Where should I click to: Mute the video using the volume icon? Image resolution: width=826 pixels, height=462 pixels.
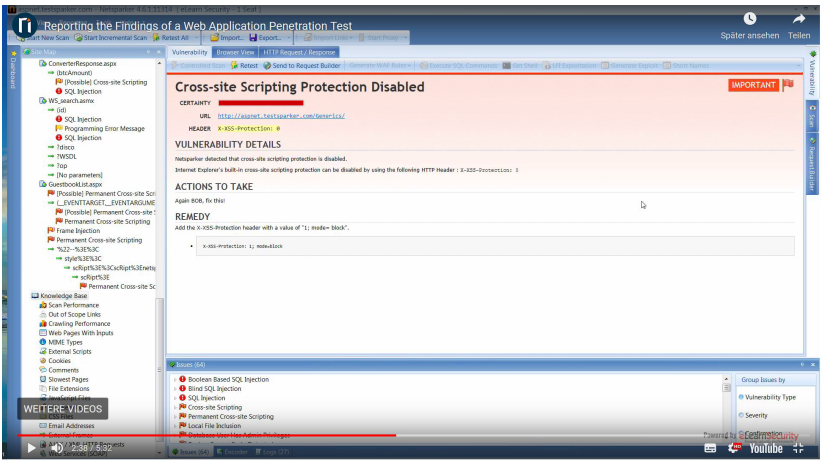tap(56, 448)
